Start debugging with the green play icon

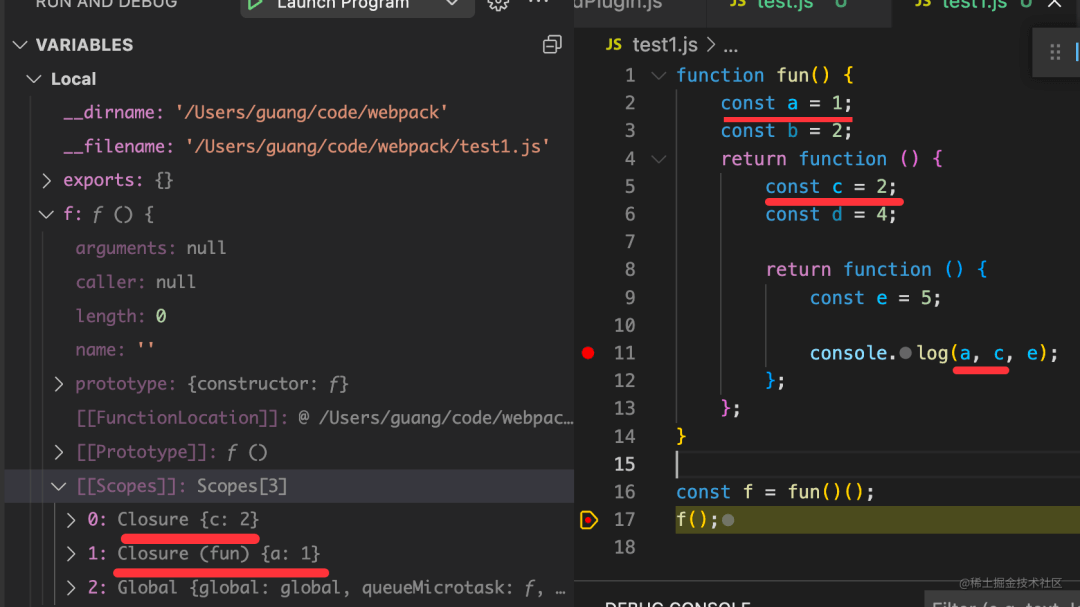click(x=255, y=4)
